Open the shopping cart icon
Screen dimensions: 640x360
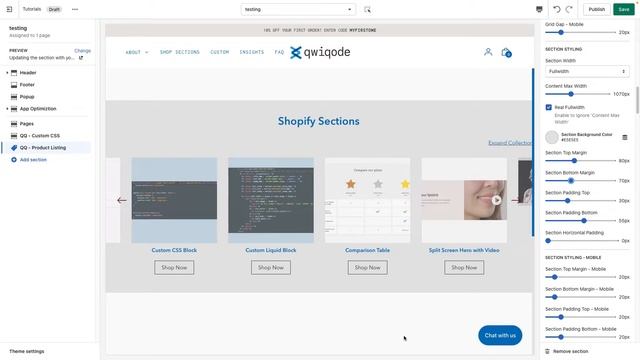506,52
